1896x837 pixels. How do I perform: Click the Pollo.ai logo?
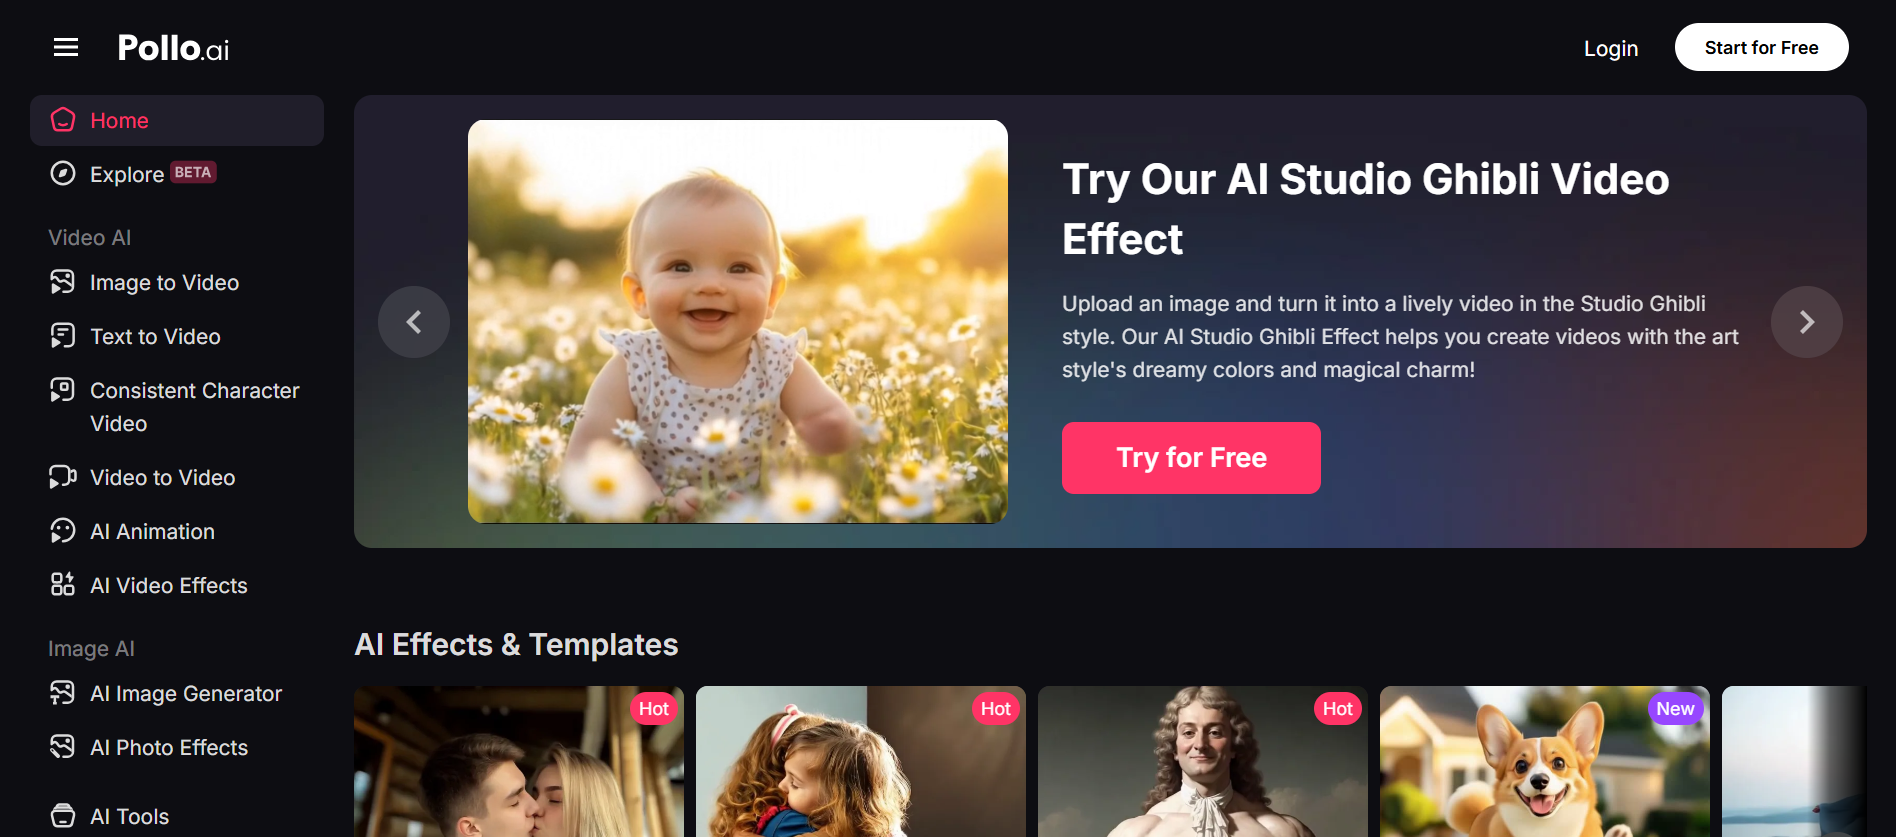(x=173, y=48)
